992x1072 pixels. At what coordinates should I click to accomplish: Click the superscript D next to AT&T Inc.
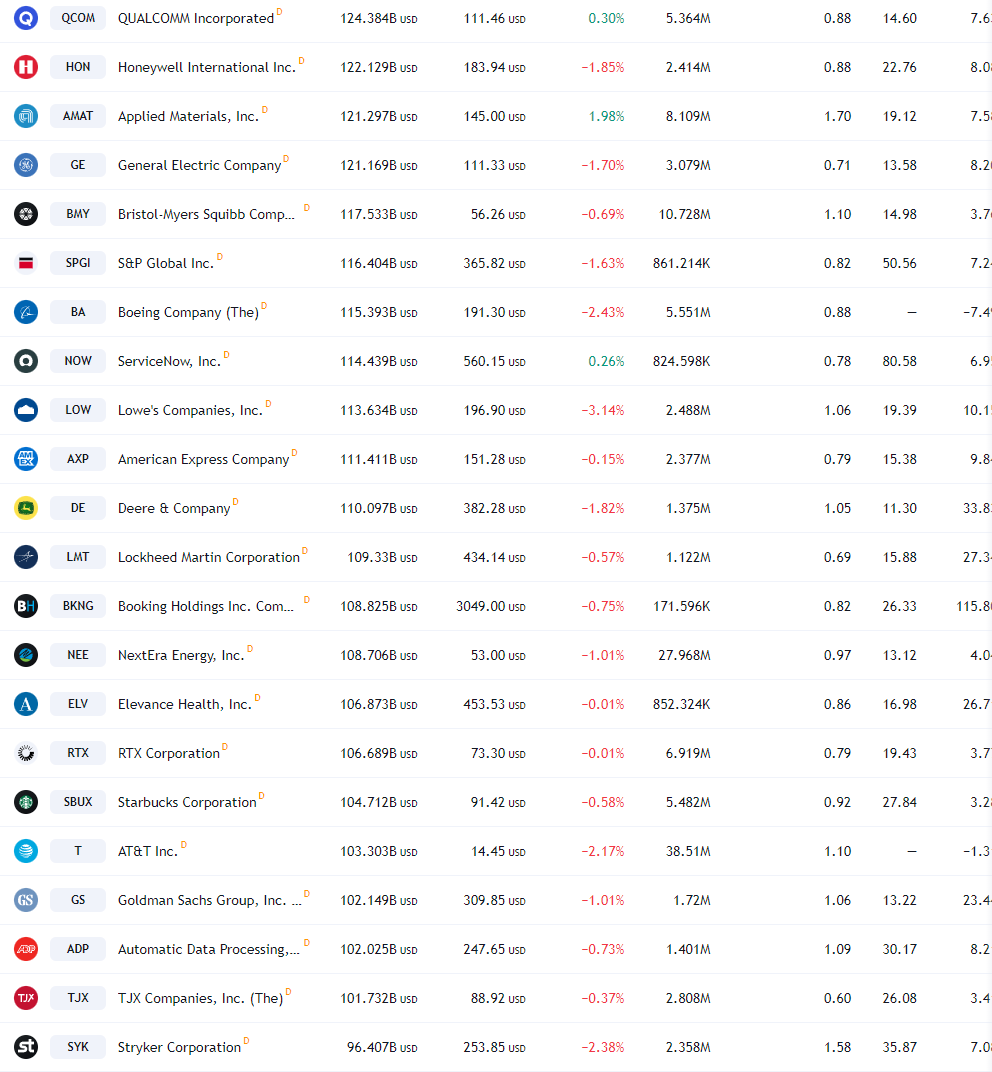(183, 844)
